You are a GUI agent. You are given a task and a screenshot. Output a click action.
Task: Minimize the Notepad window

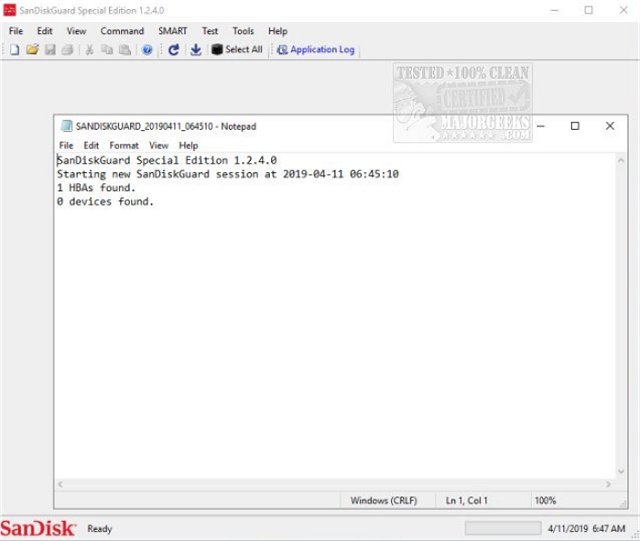point(541,126)
